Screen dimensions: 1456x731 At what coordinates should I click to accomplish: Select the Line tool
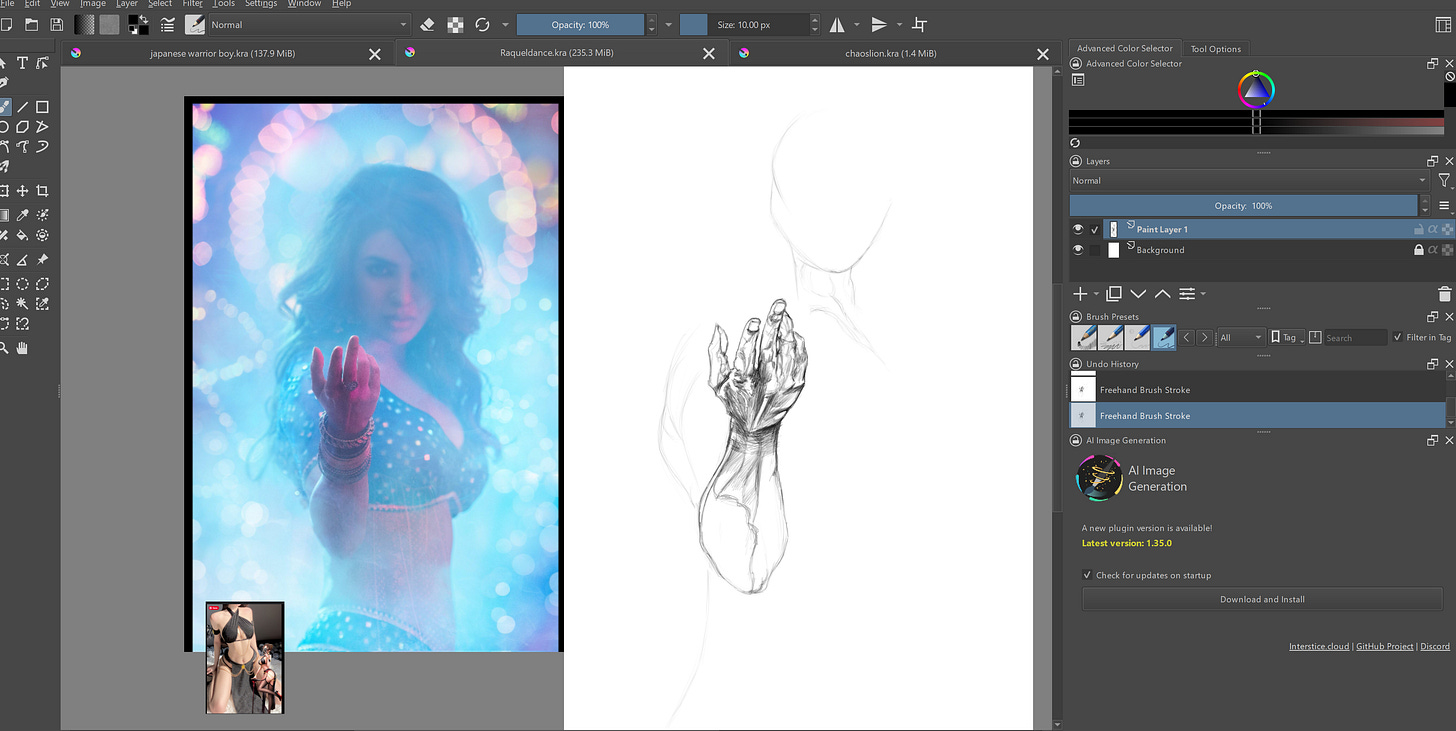pos(22,107)
